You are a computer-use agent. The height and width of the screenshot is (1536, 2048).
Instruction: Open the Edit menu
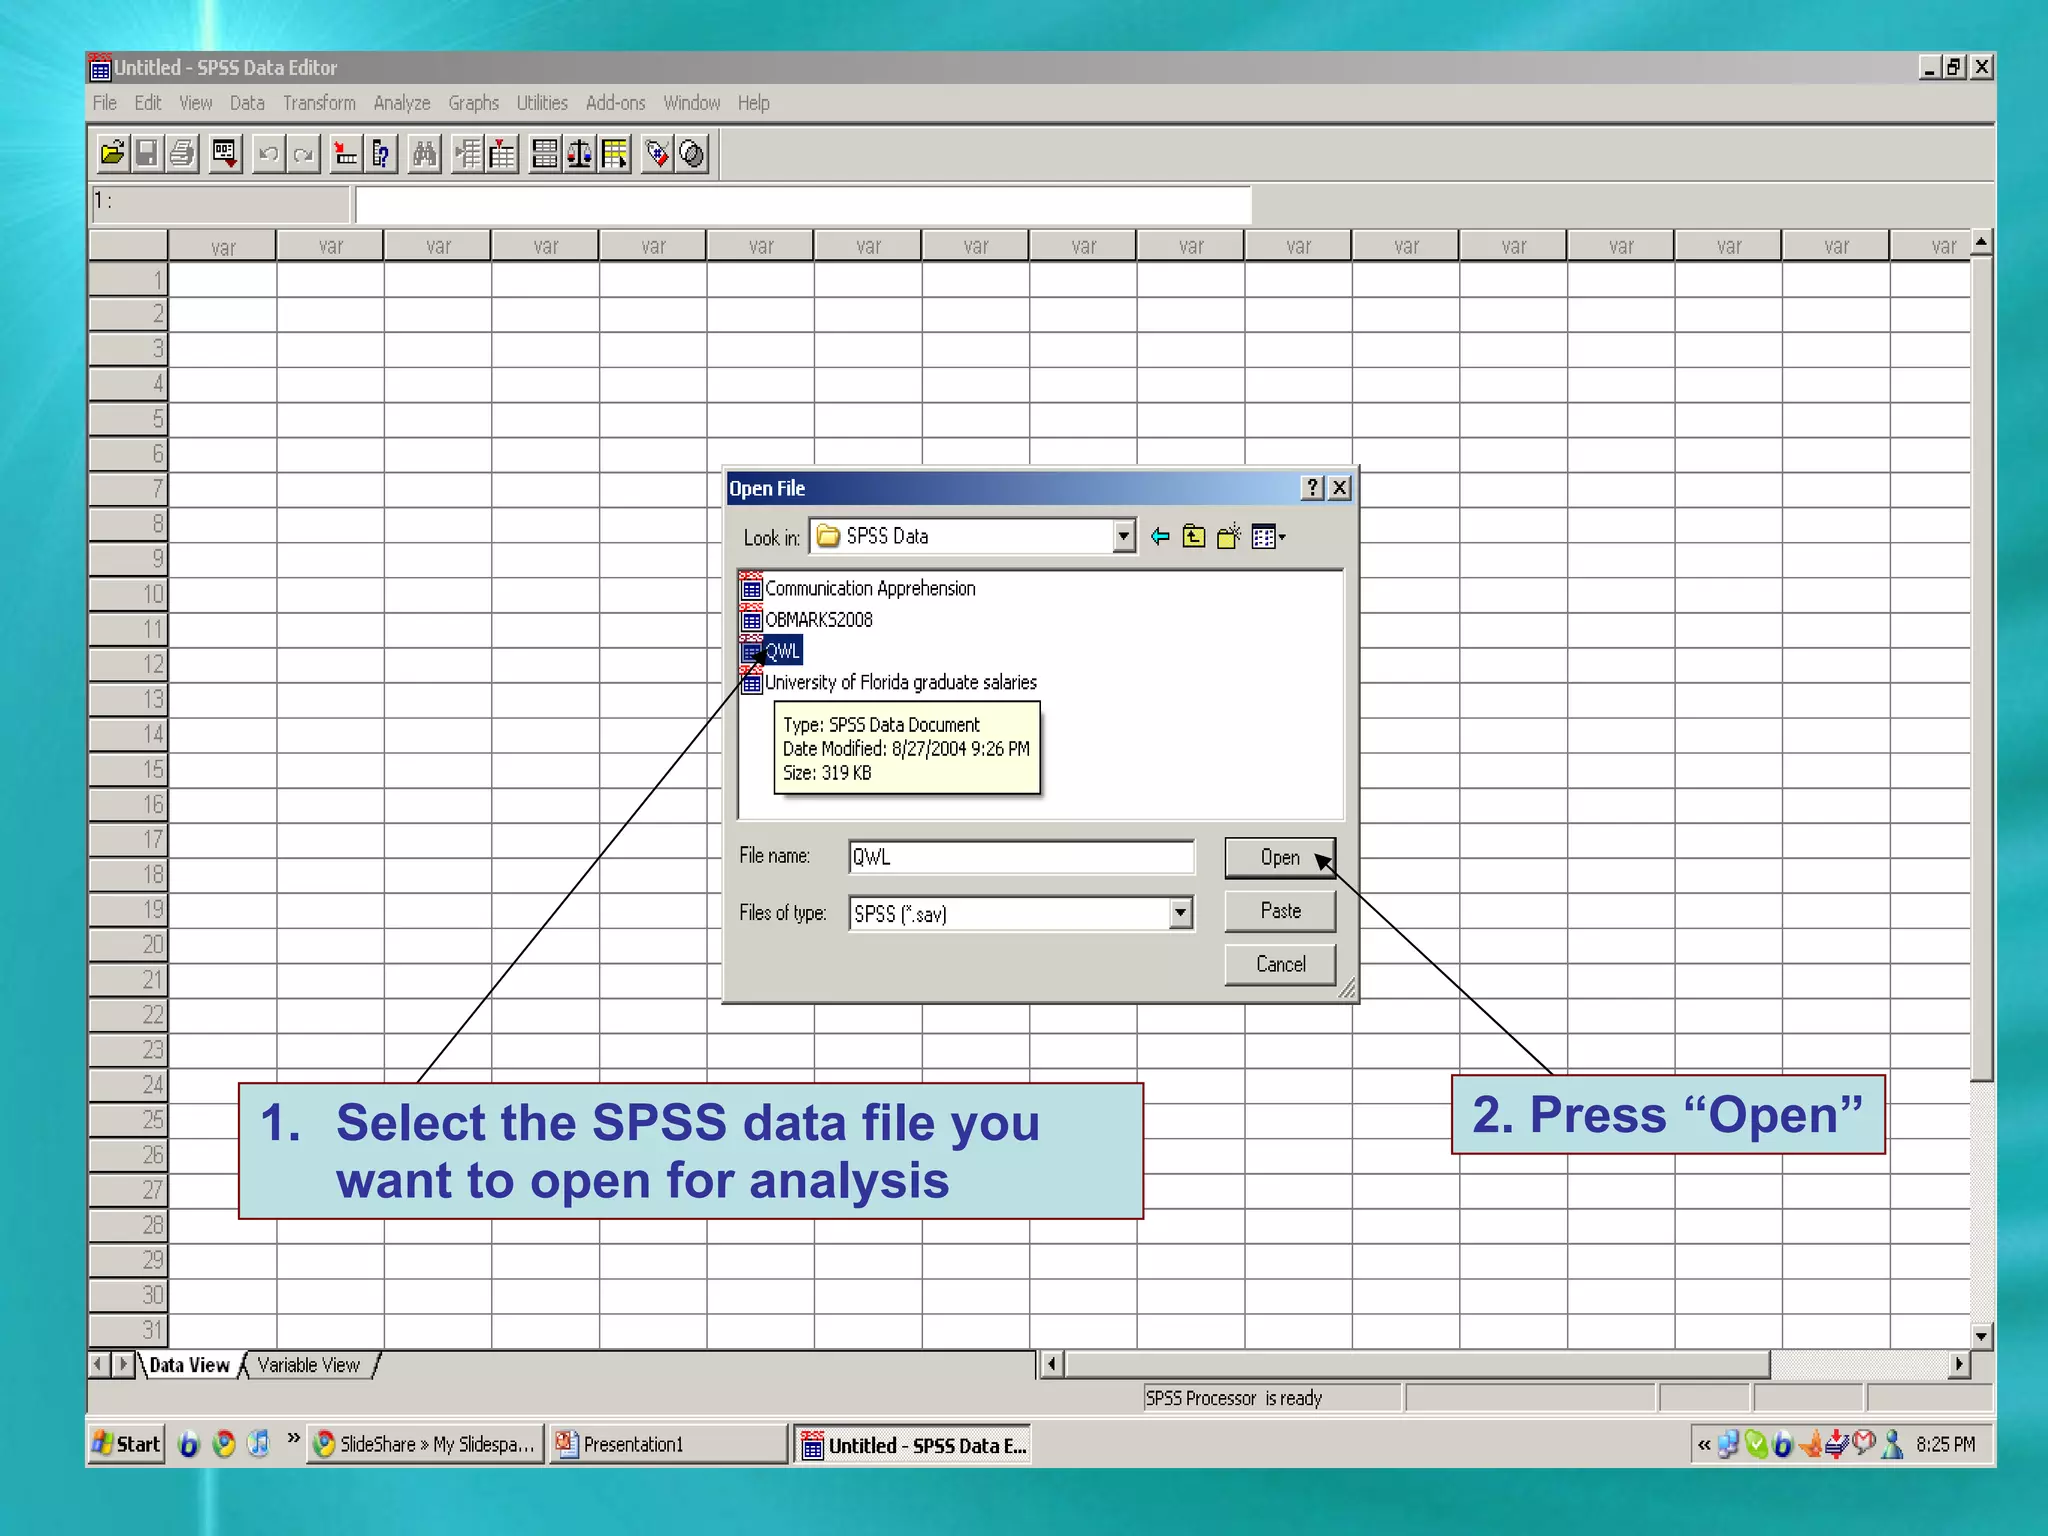(x=148, y=103)
